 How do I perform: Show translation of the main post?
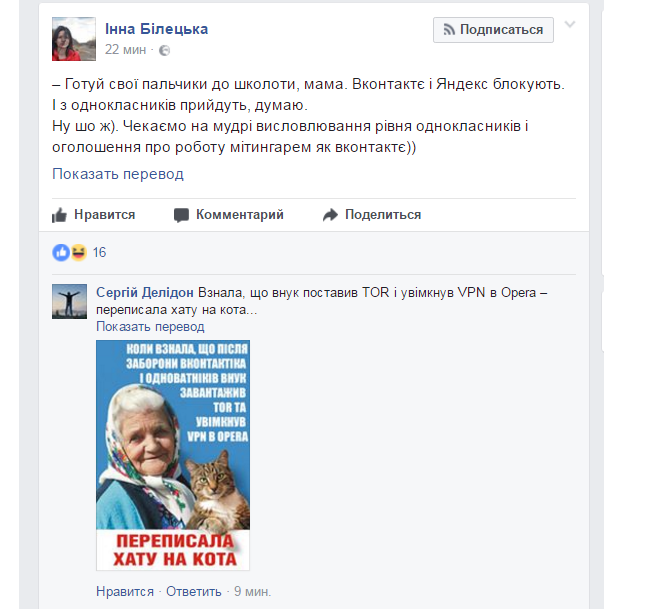(118, 174)
